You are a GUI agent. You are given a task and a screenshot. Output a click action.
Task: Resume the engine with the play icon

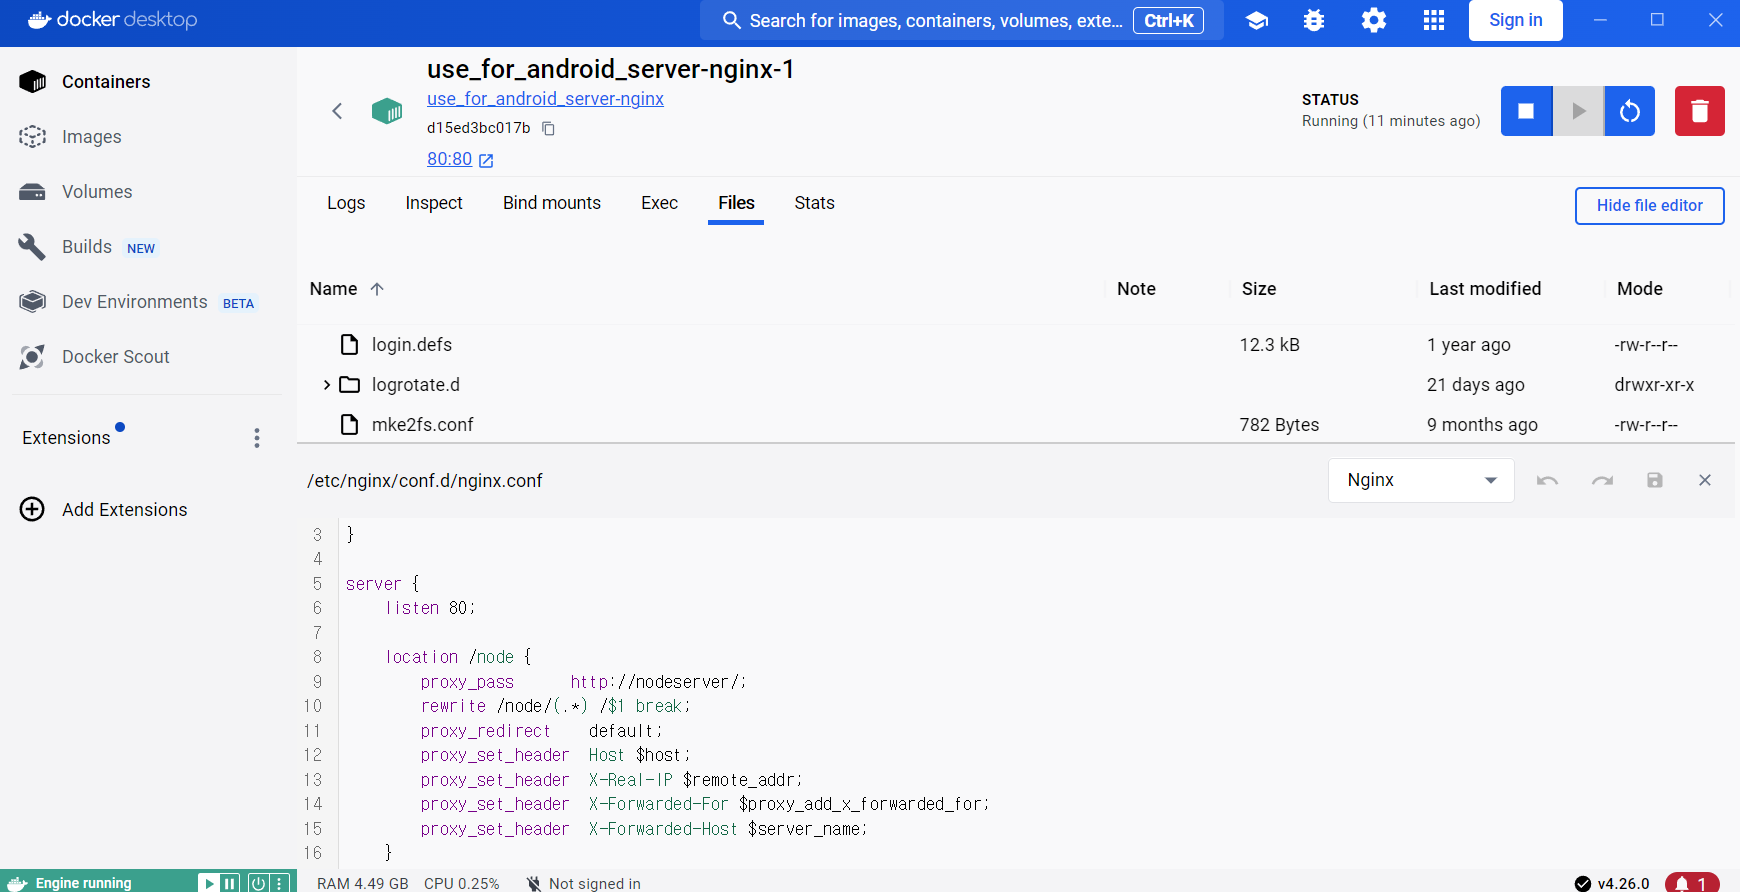tap(208, 883)
